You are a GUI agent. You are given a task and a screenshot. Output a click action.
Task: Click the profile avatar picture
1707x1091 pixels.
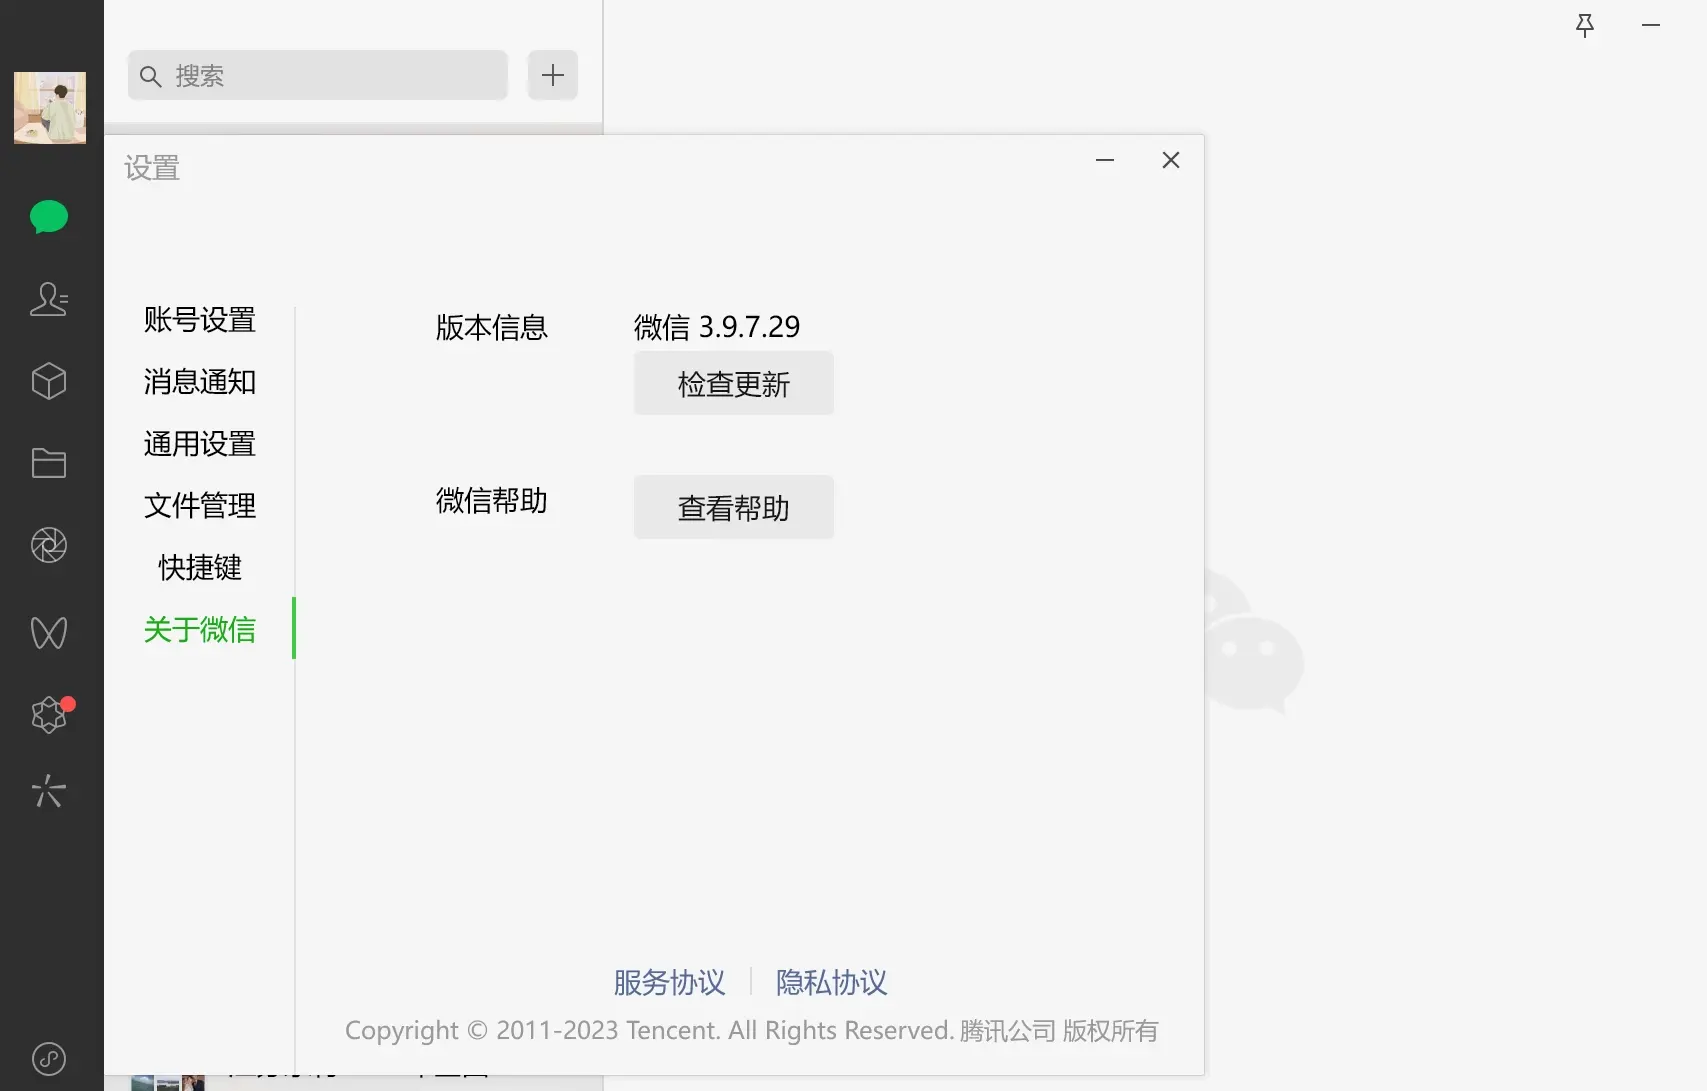[x=50, y=108]
